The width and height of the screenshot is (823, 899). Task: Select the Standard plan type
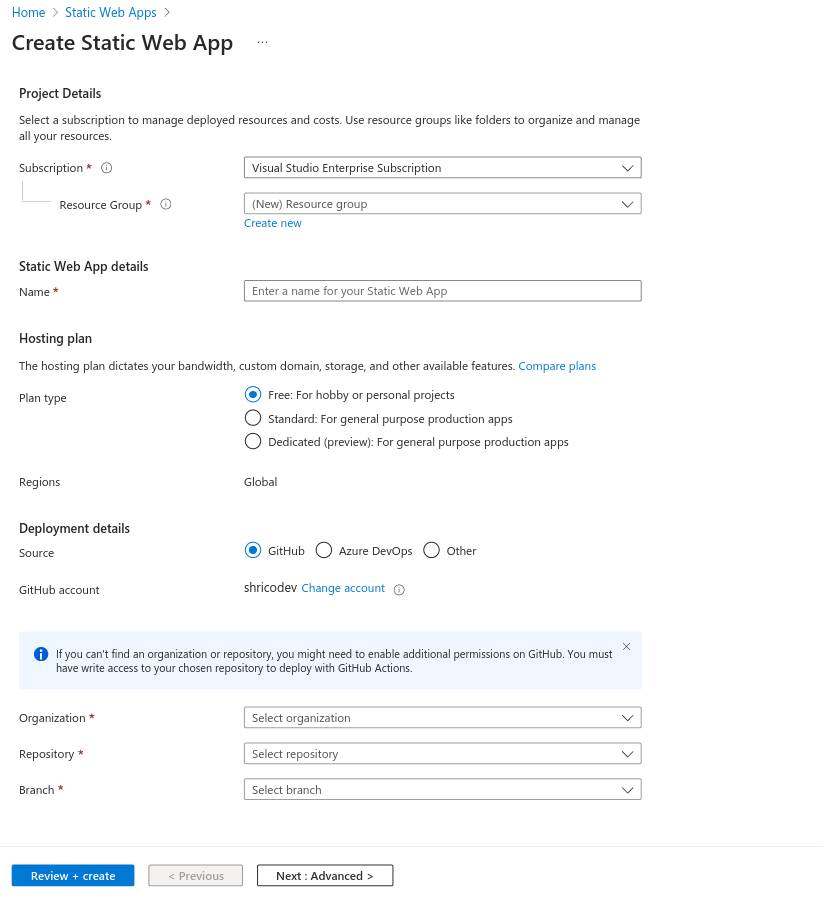(x=253, y=418)
